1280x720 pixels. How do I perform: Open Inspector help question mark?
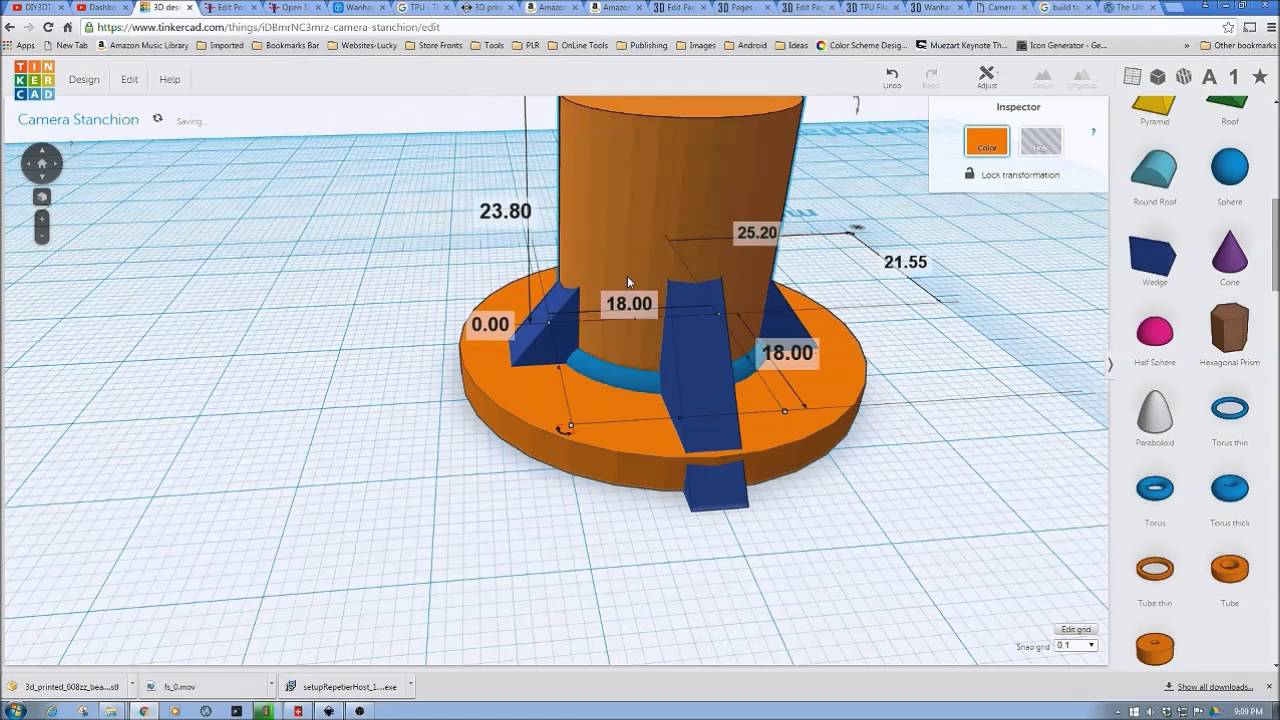(1093, 132)
